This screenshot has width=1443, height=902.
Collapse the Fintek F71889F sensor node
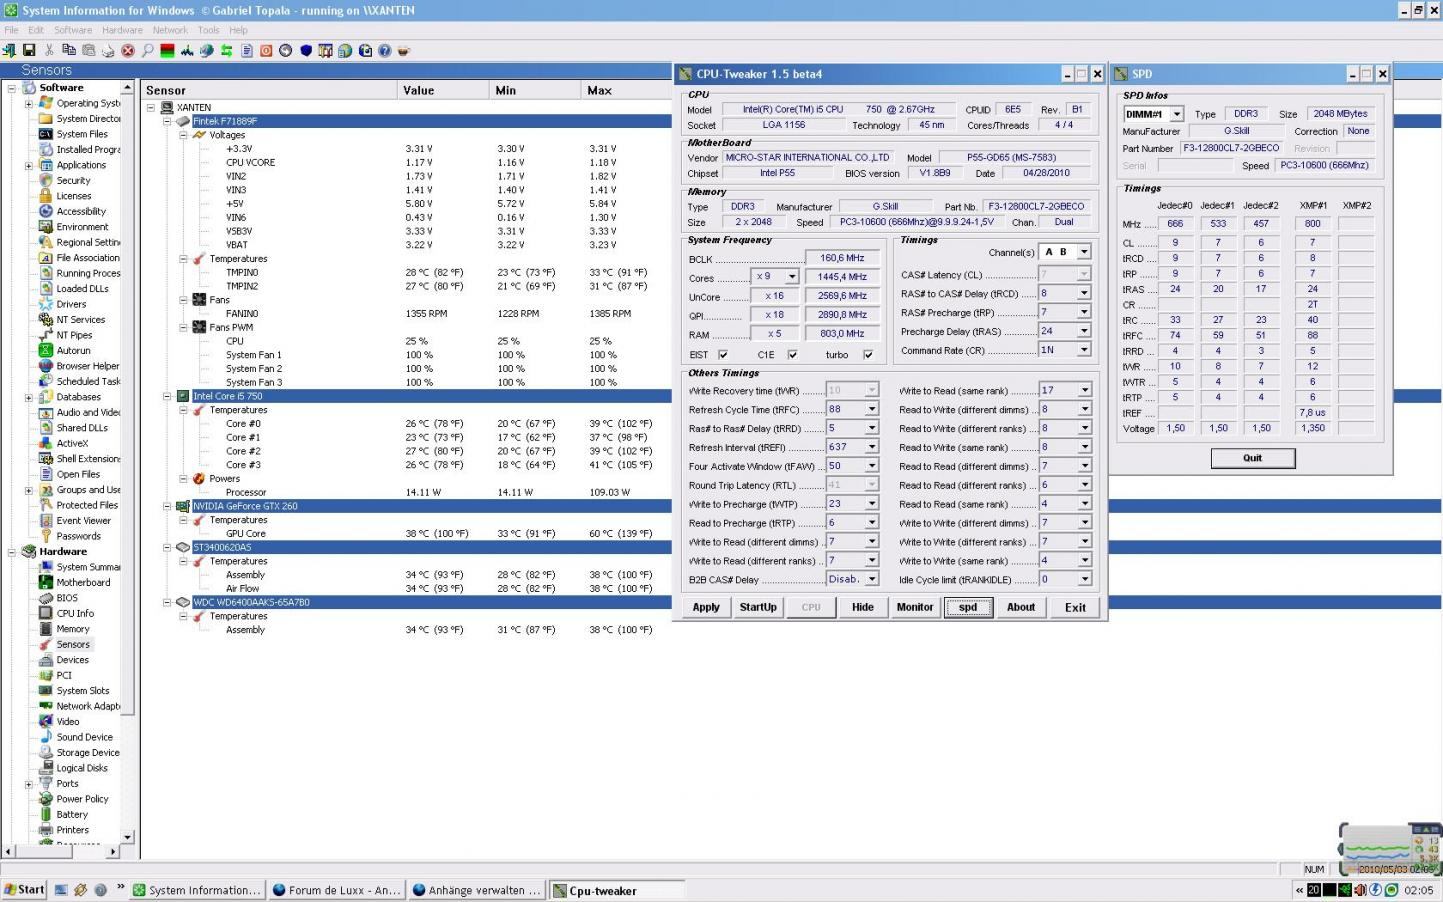point(168,121)
